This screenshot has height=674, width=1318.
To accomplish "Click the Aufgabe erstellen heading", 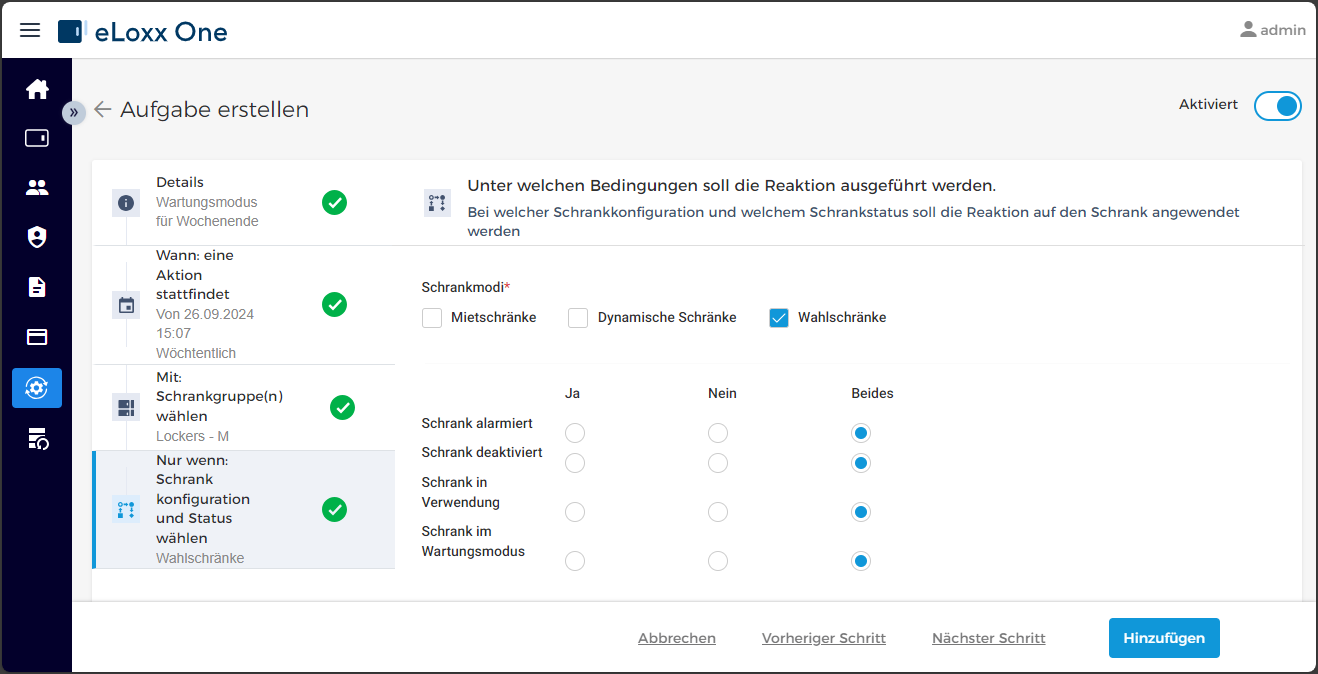I will [x=215, y=110].
